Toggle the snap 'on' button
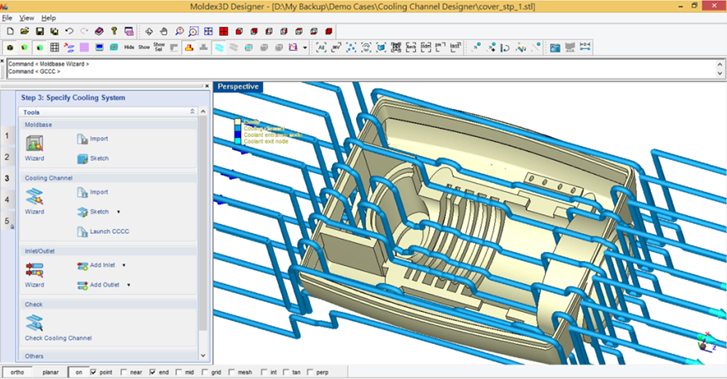The image size is (727, 379). coord(79,372)
